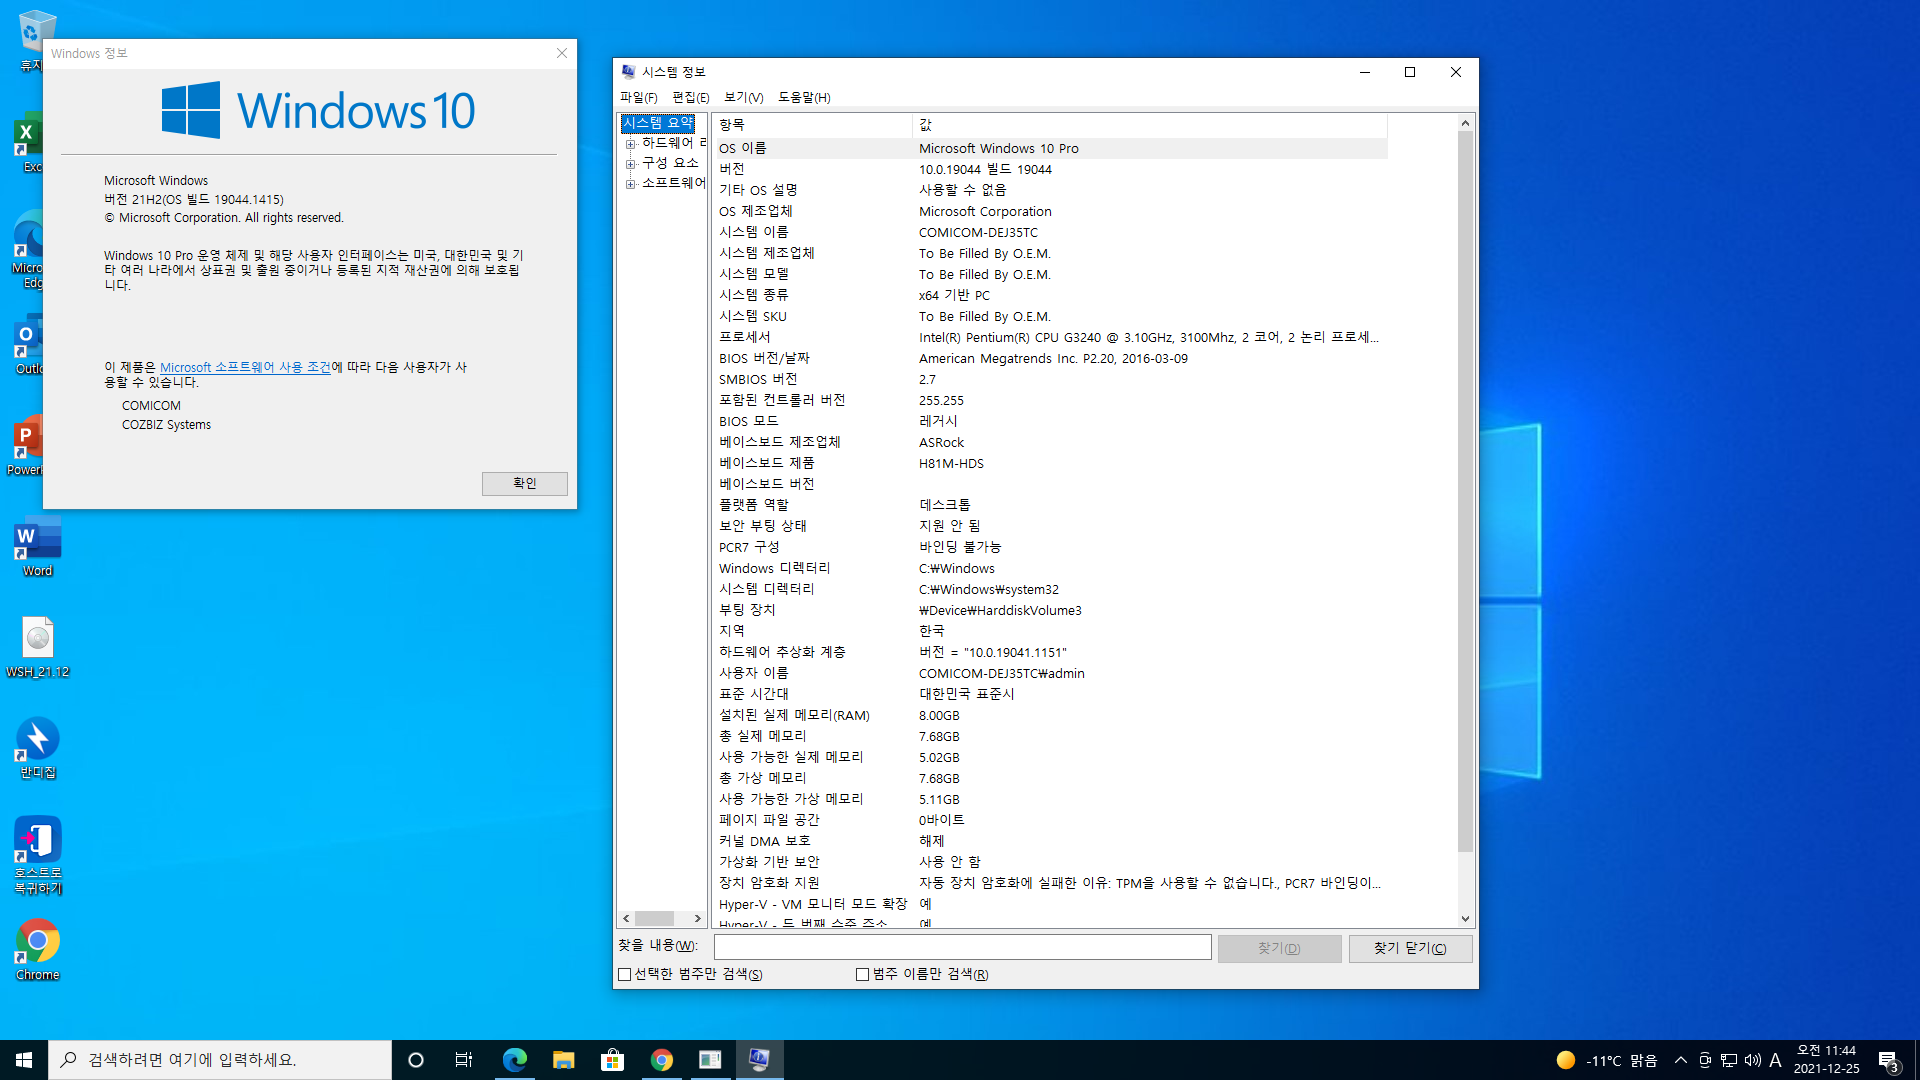Expand the 하드웨어 리소스 tree node
This screenshot has width=1920, height=1080.
(631, 144)
